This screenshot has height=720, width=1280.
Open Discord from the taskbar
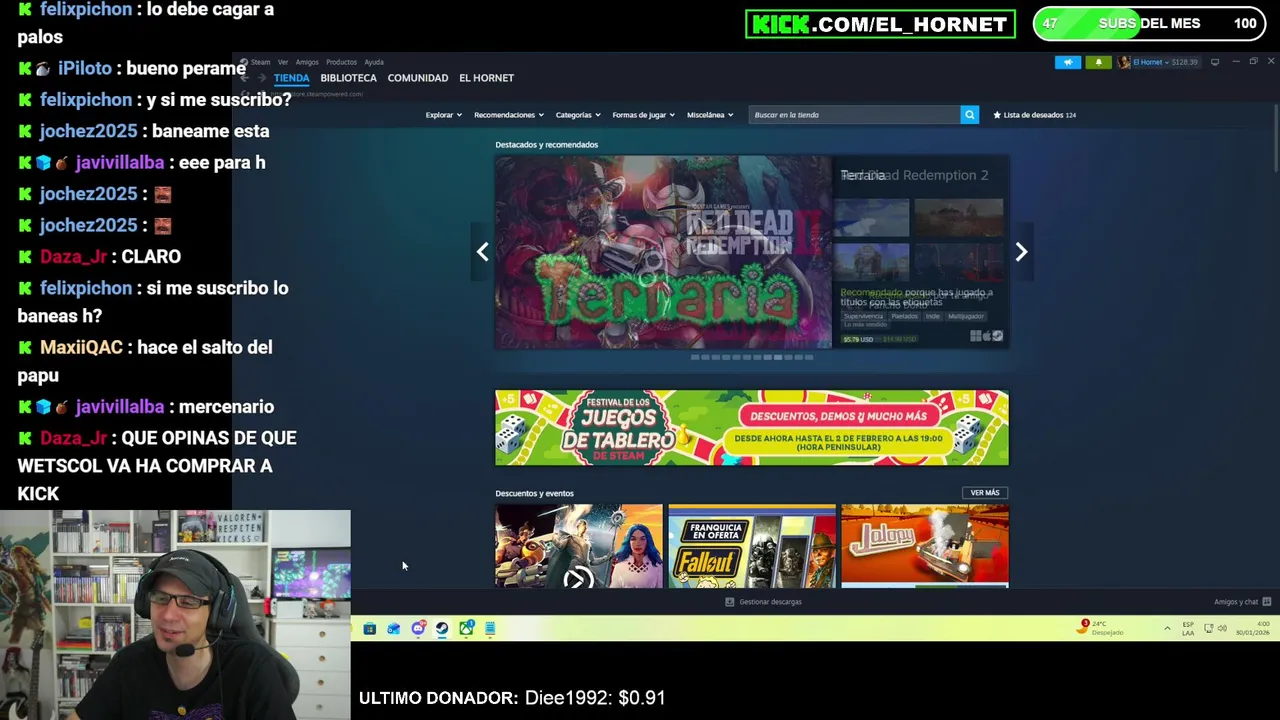pyautogui.click(x=418, y=628)
